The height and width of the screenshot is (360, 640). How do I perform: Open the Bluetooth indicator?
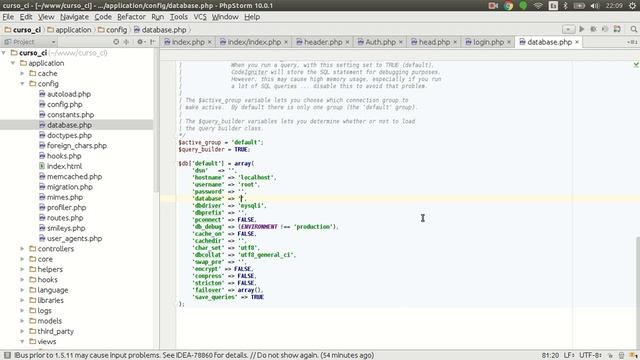(565, 5)
